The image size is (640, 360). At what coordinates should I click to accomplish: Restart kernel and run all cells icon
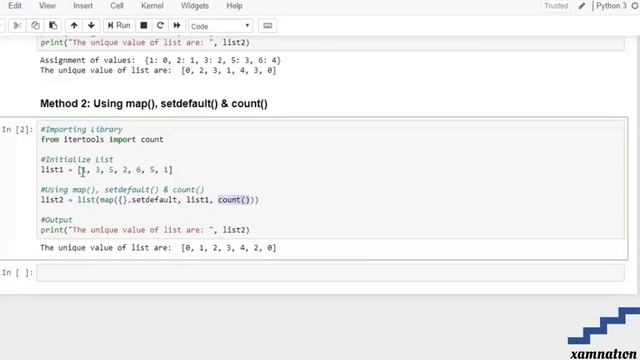click(177, 26)
